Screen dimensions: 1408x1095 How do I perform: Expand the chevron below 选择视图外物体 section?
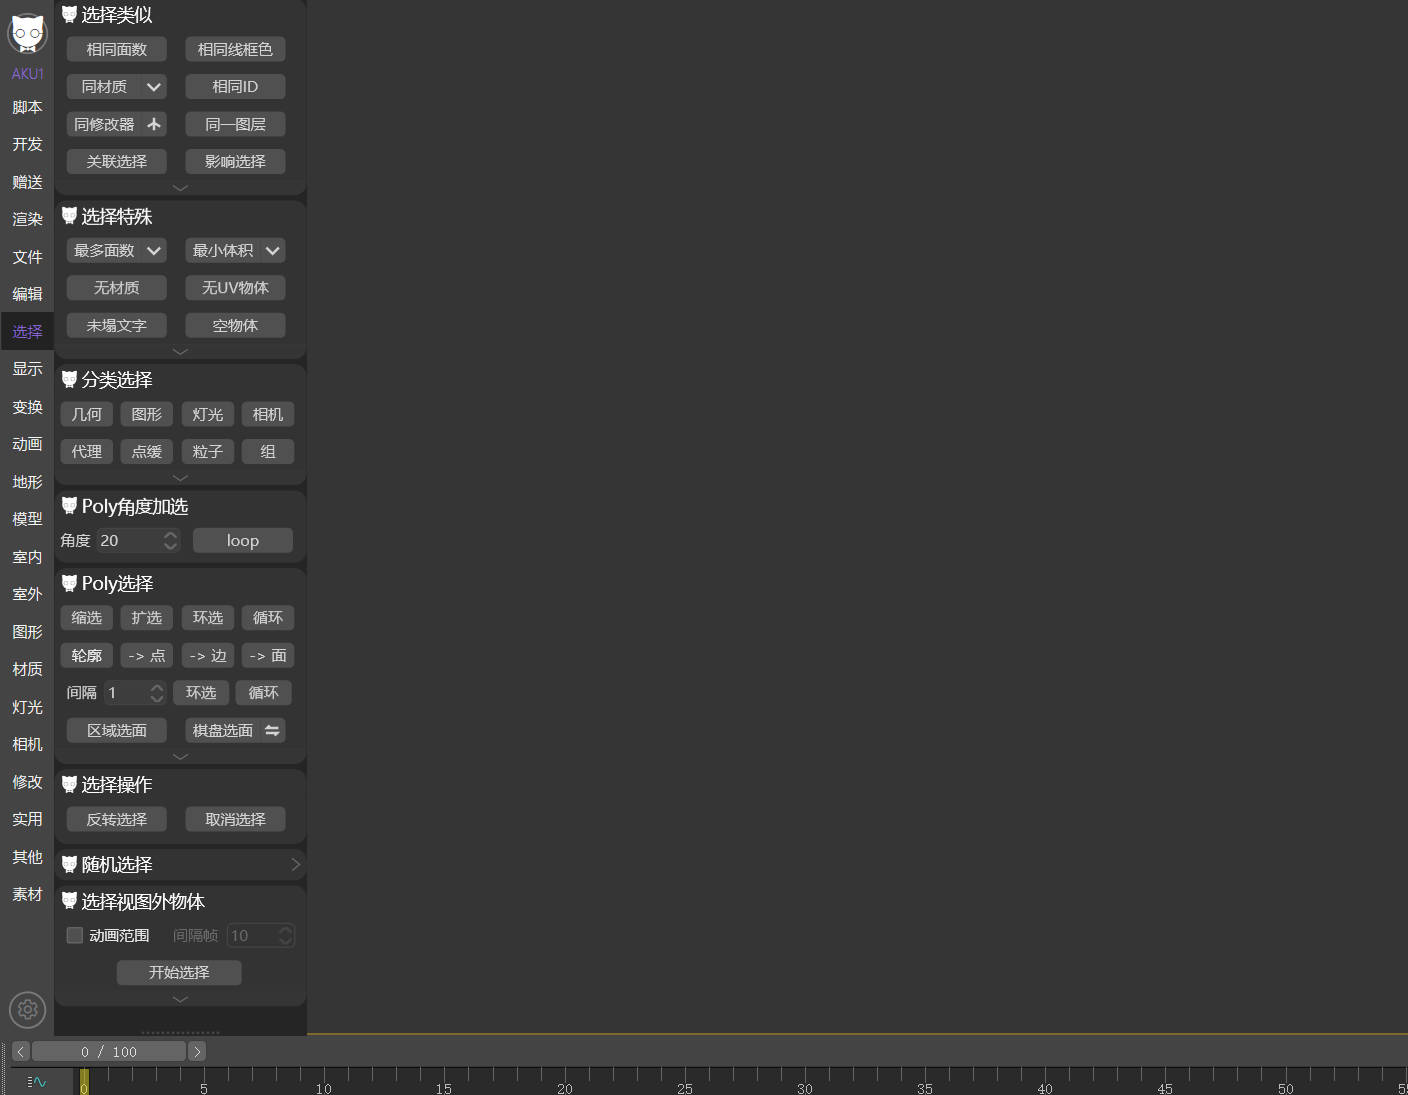[x=180, y=998]
